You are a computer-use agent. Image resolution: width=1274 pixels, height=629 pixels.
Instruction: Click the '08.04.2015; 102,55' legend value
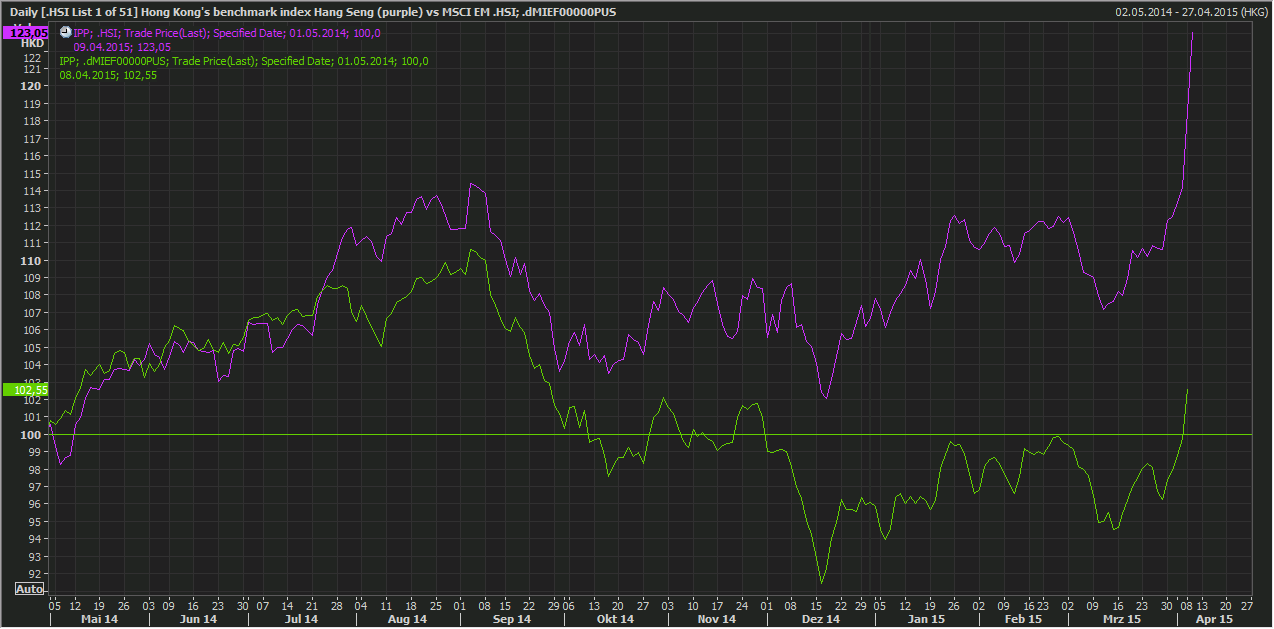pyautogui.click(x=108, y=75)
